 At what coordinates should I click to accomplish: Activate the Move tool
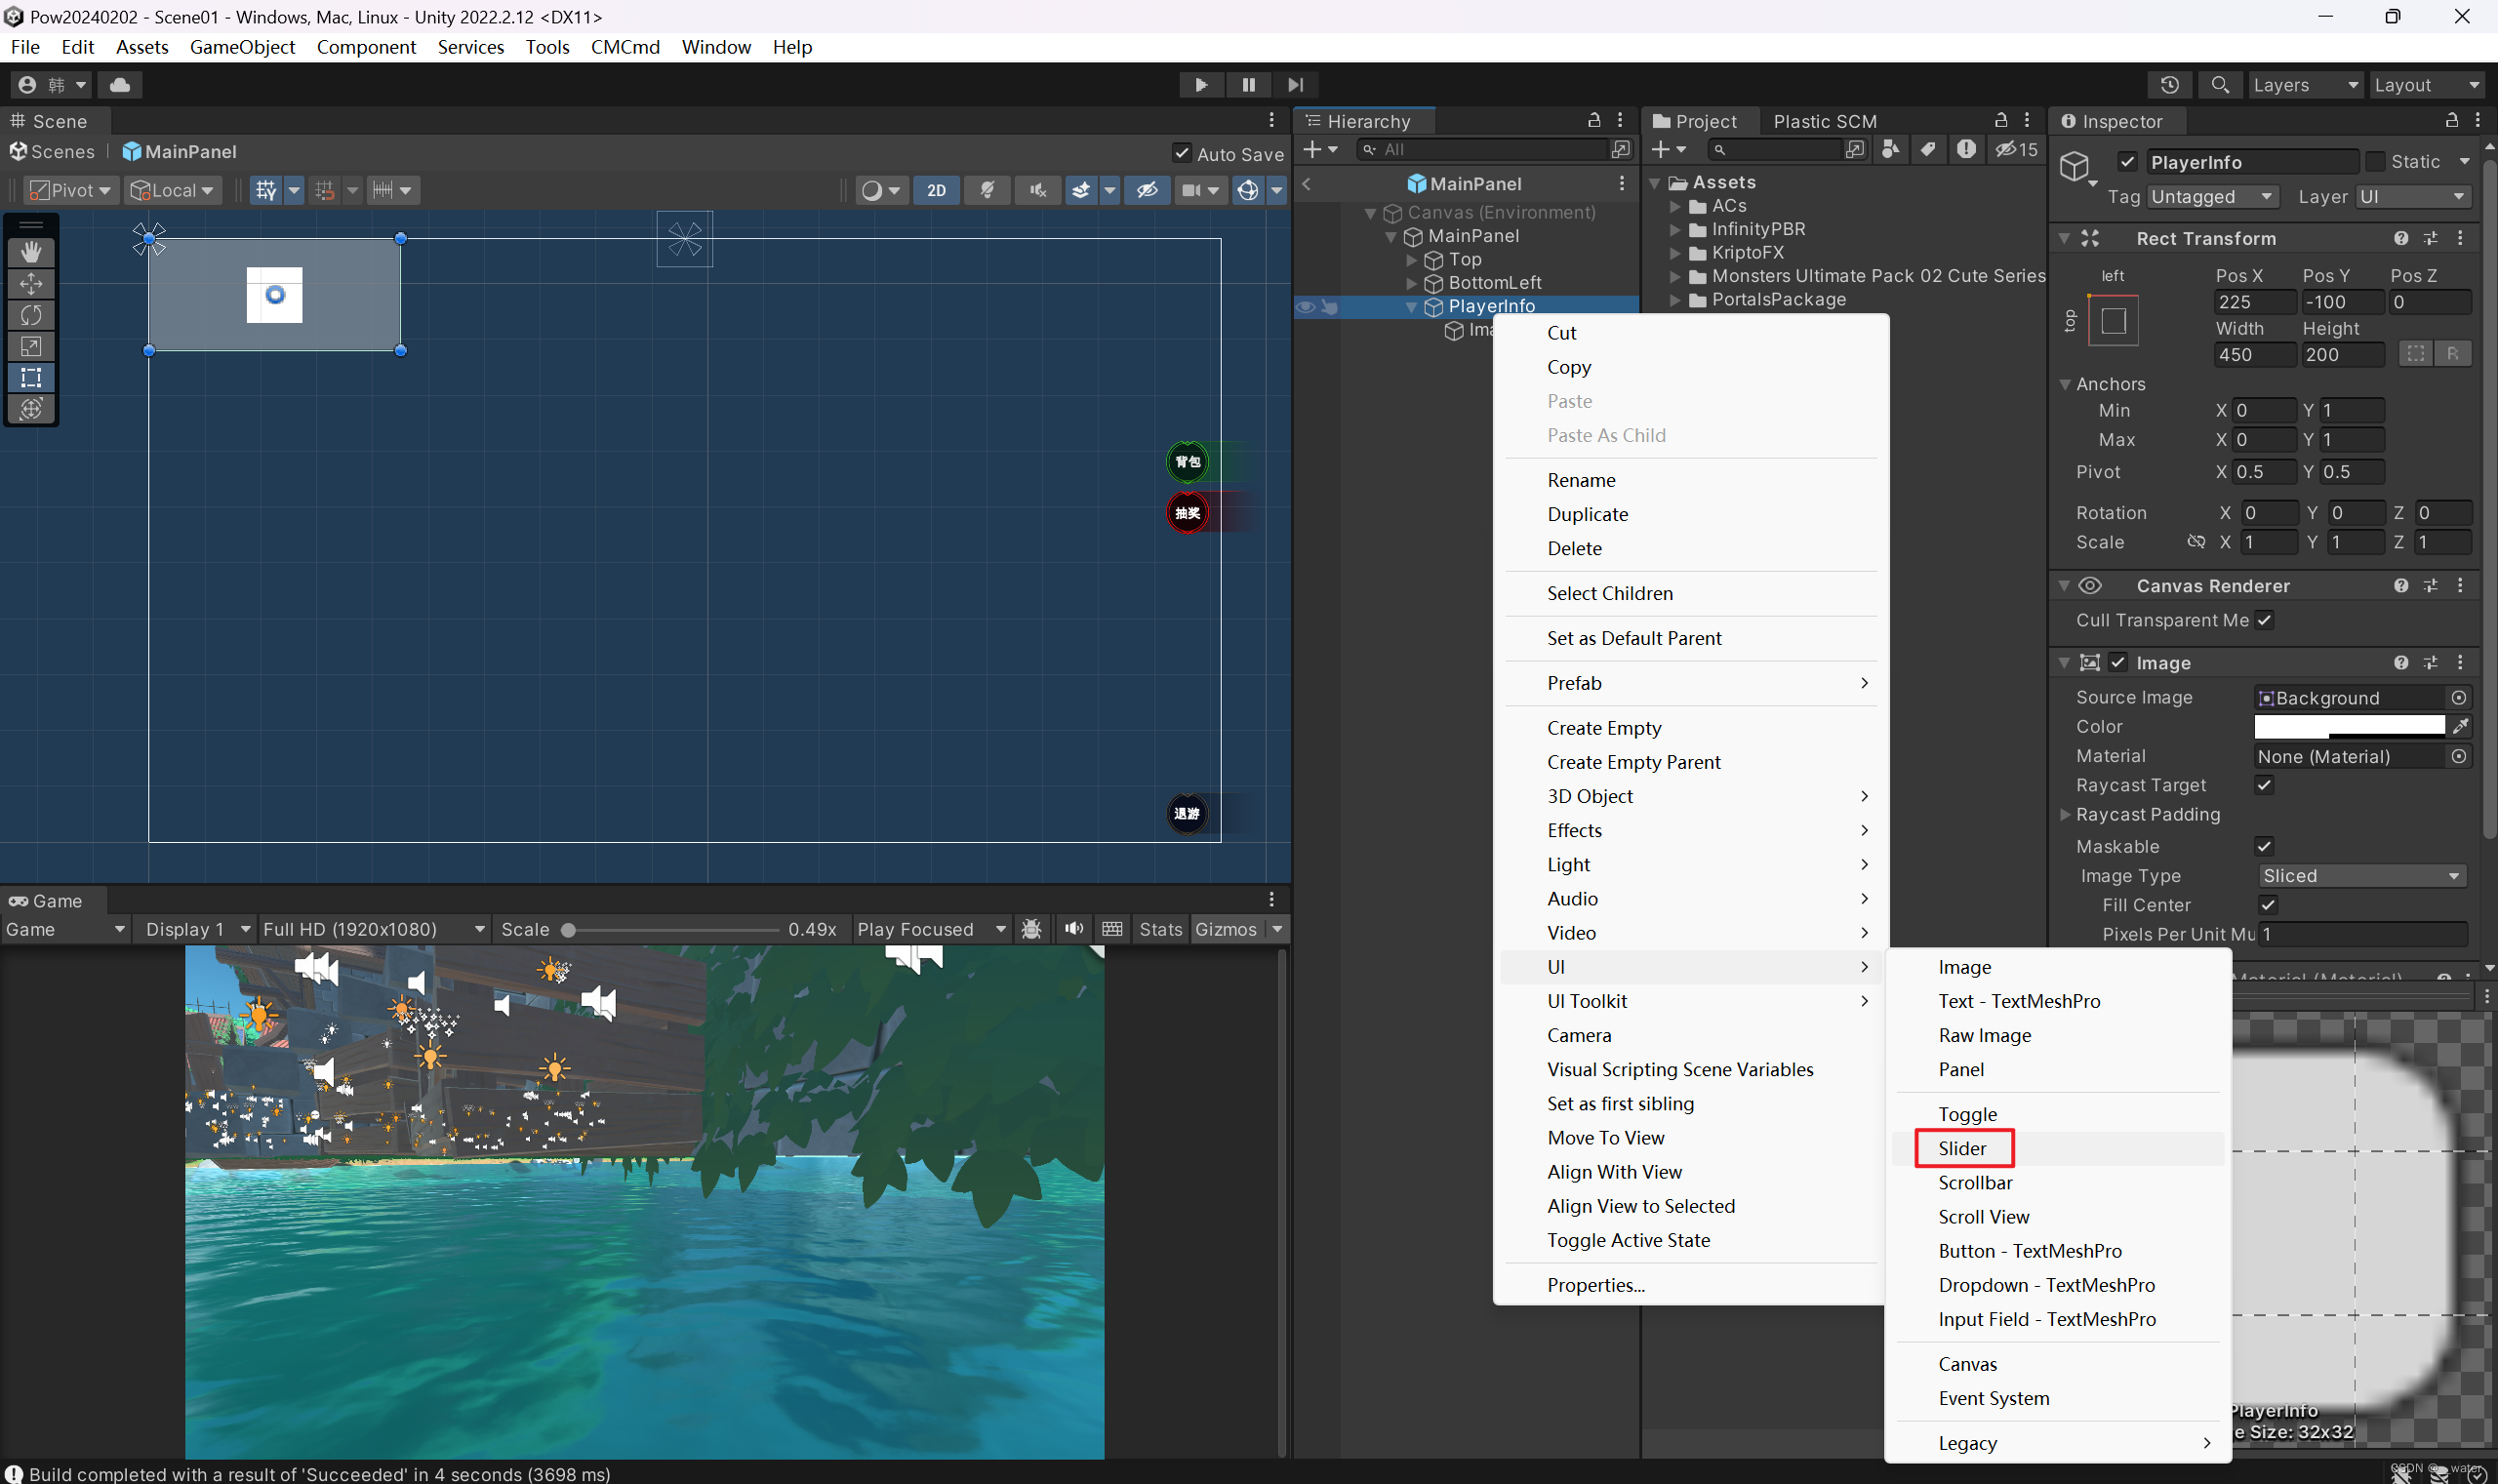pos(31,283)
